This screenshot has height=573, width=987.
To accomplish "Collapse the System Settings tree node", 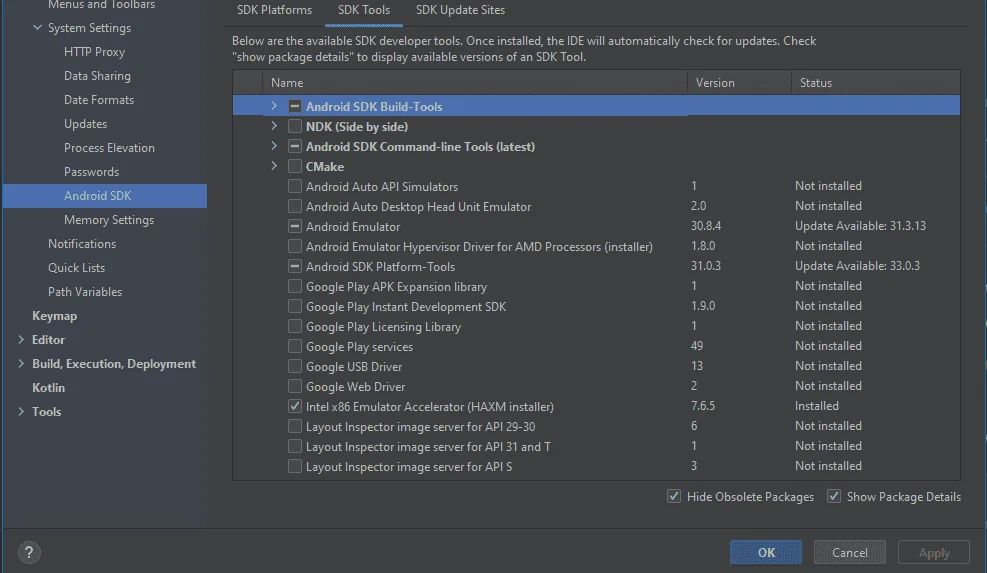I will click(37, 28).
